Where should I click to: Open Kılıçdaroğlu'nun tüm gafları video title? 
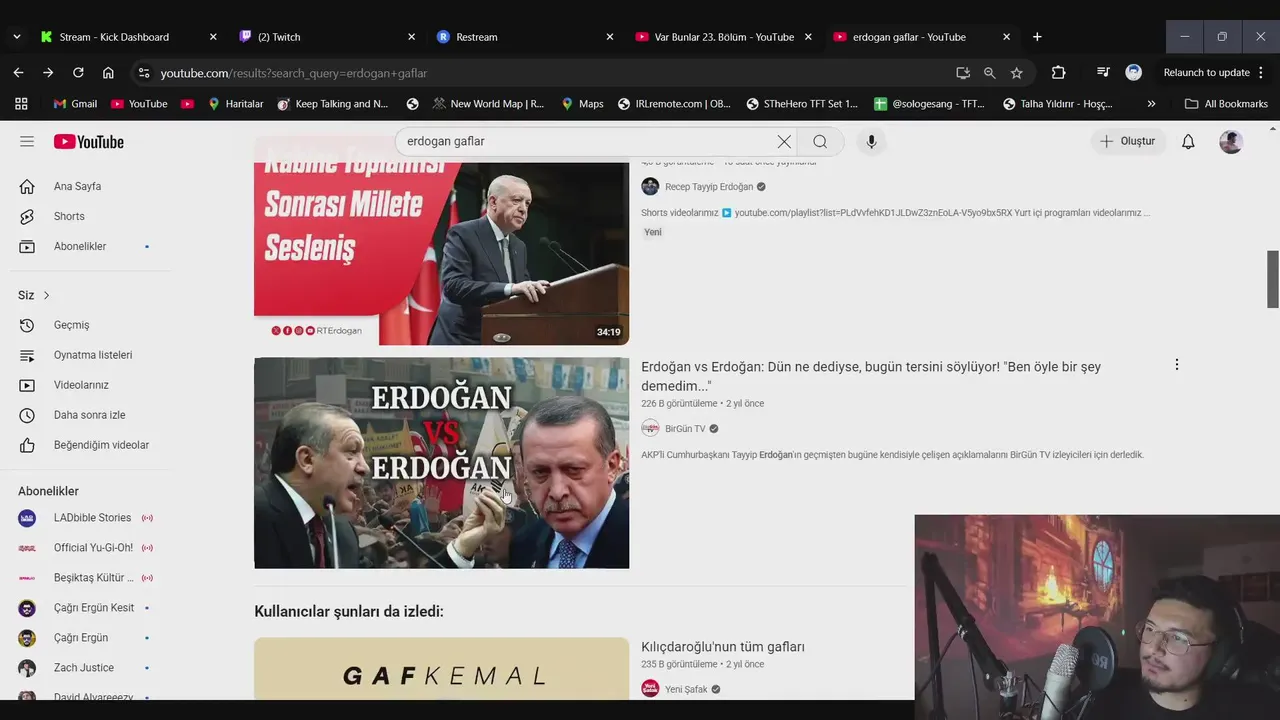723,647
